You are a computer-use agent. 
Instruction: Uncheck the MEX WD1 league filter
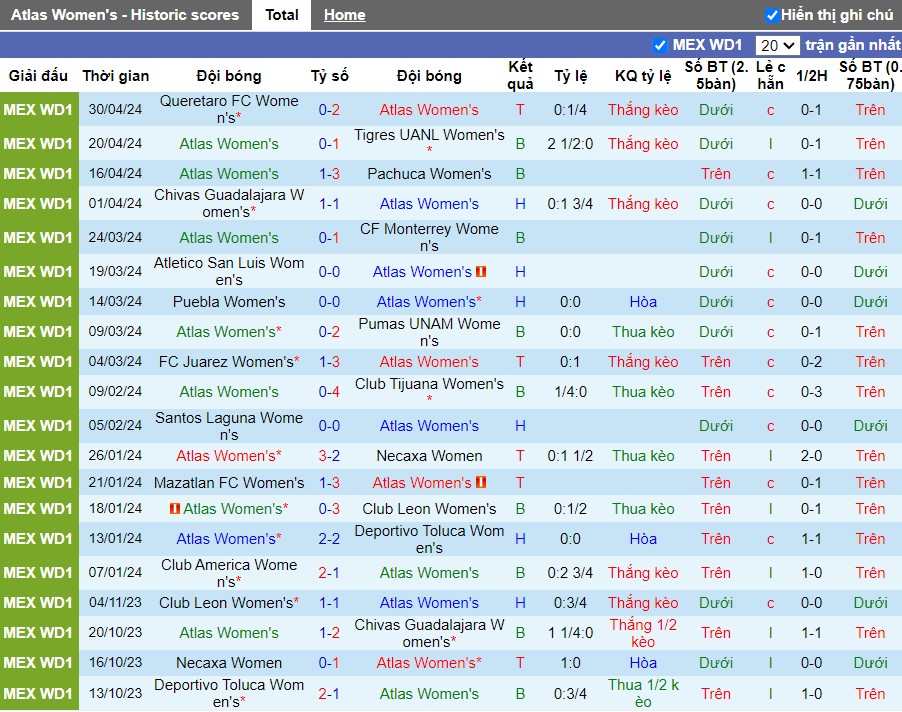pyautogui.click(x=660, y=45)
